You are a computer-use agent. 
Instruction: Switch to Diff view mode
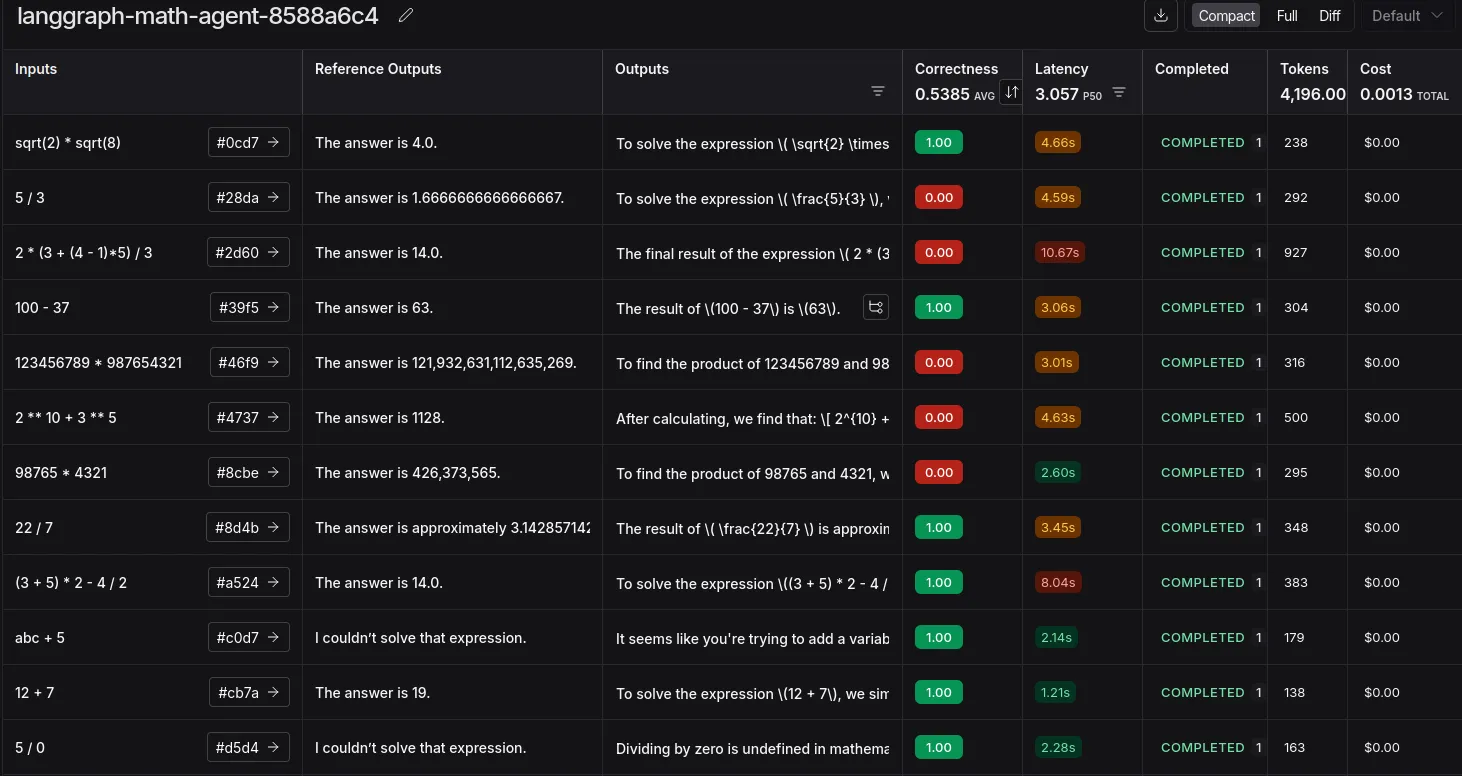tap(1329, 16)
